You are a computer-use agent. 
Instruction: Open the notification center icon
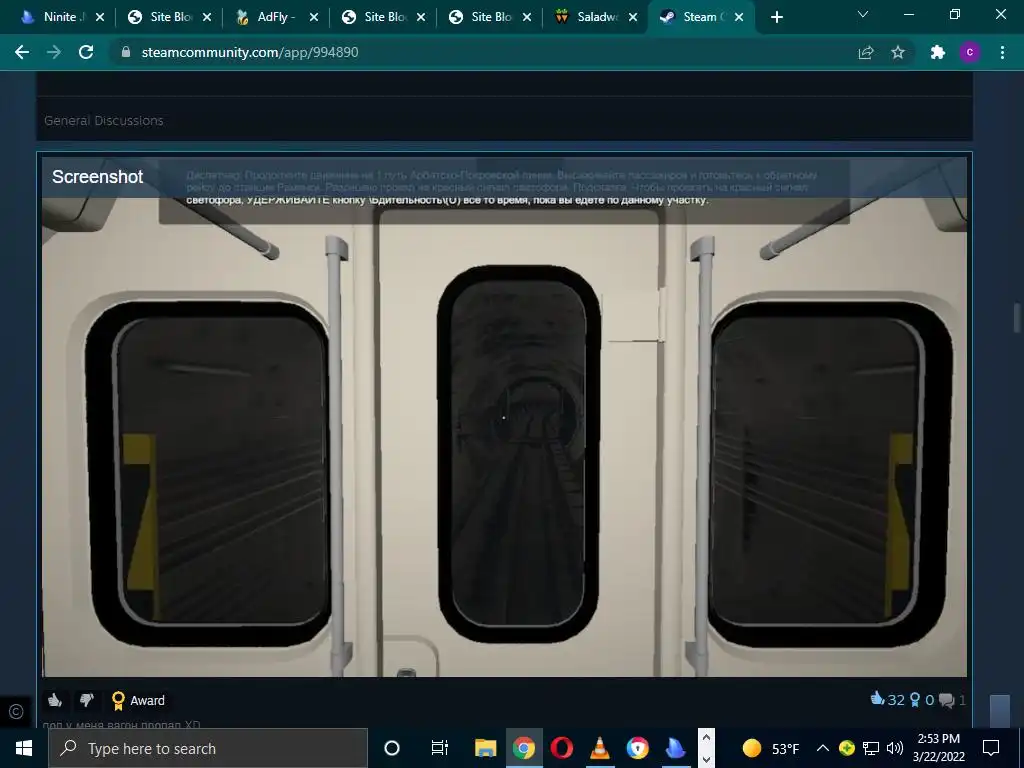point(991,748)
